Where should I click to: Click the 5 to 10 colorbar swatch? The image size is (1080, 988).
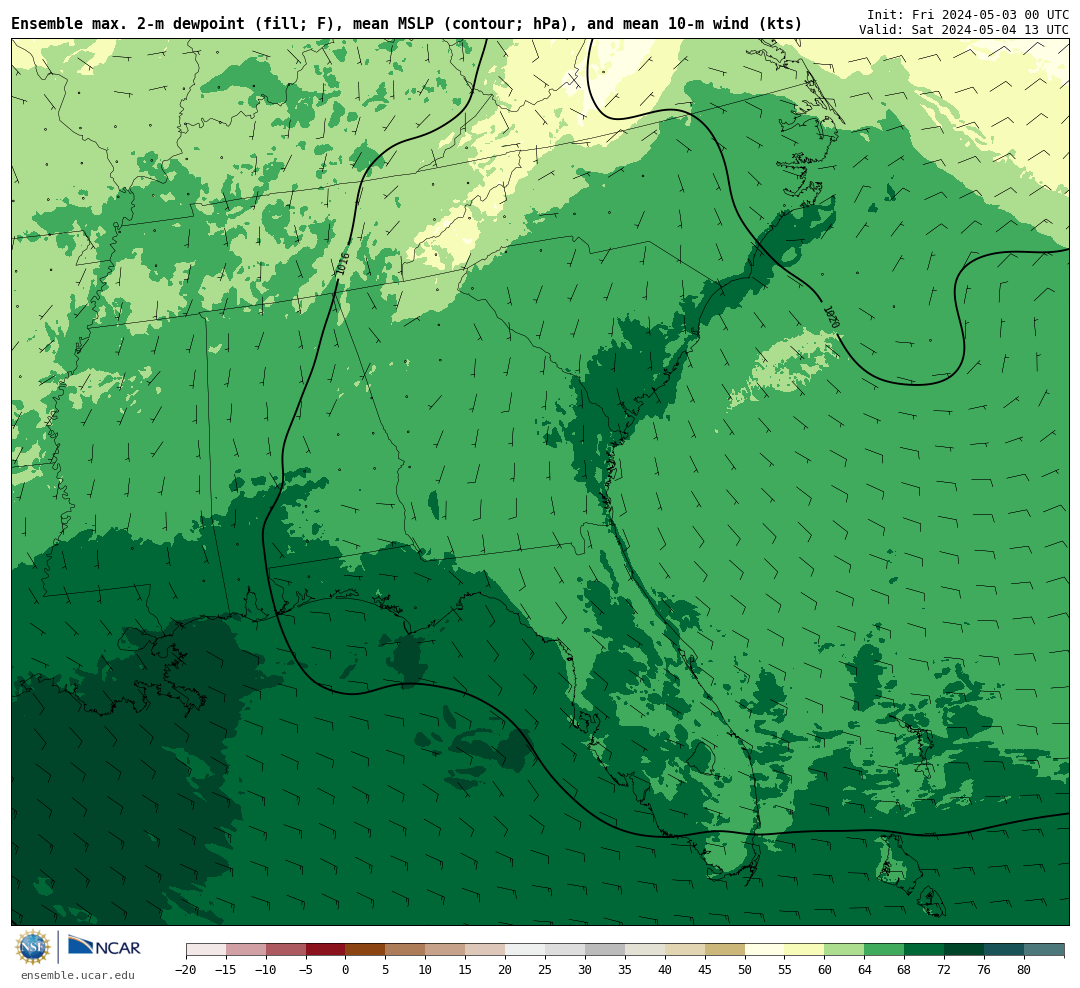[405, 950]
